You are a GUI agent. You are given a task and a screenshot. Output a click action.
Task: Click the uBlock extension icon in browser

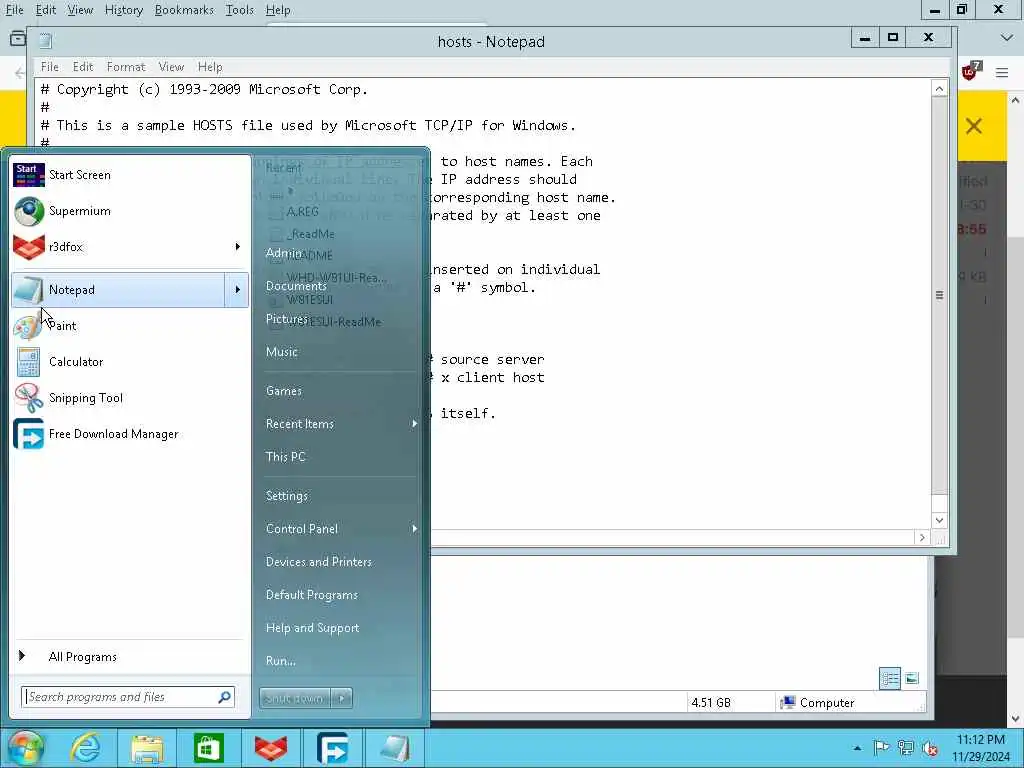pyautogui.click(x=971, y=71)
